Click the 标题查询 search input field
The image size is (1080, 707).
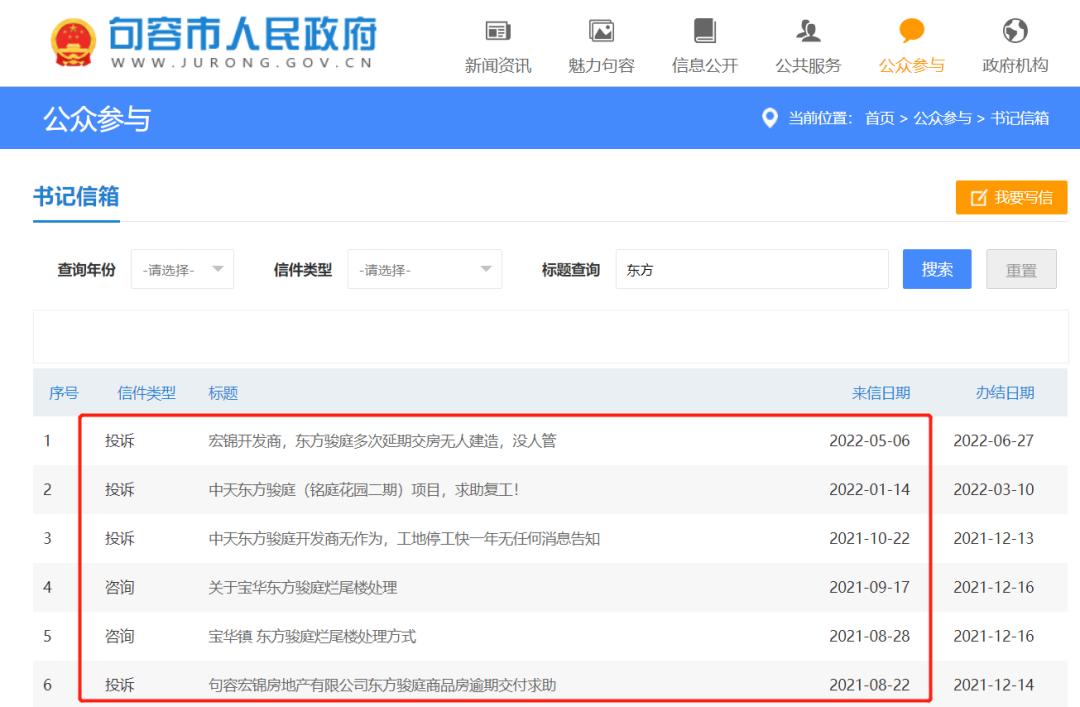(750, 268)
